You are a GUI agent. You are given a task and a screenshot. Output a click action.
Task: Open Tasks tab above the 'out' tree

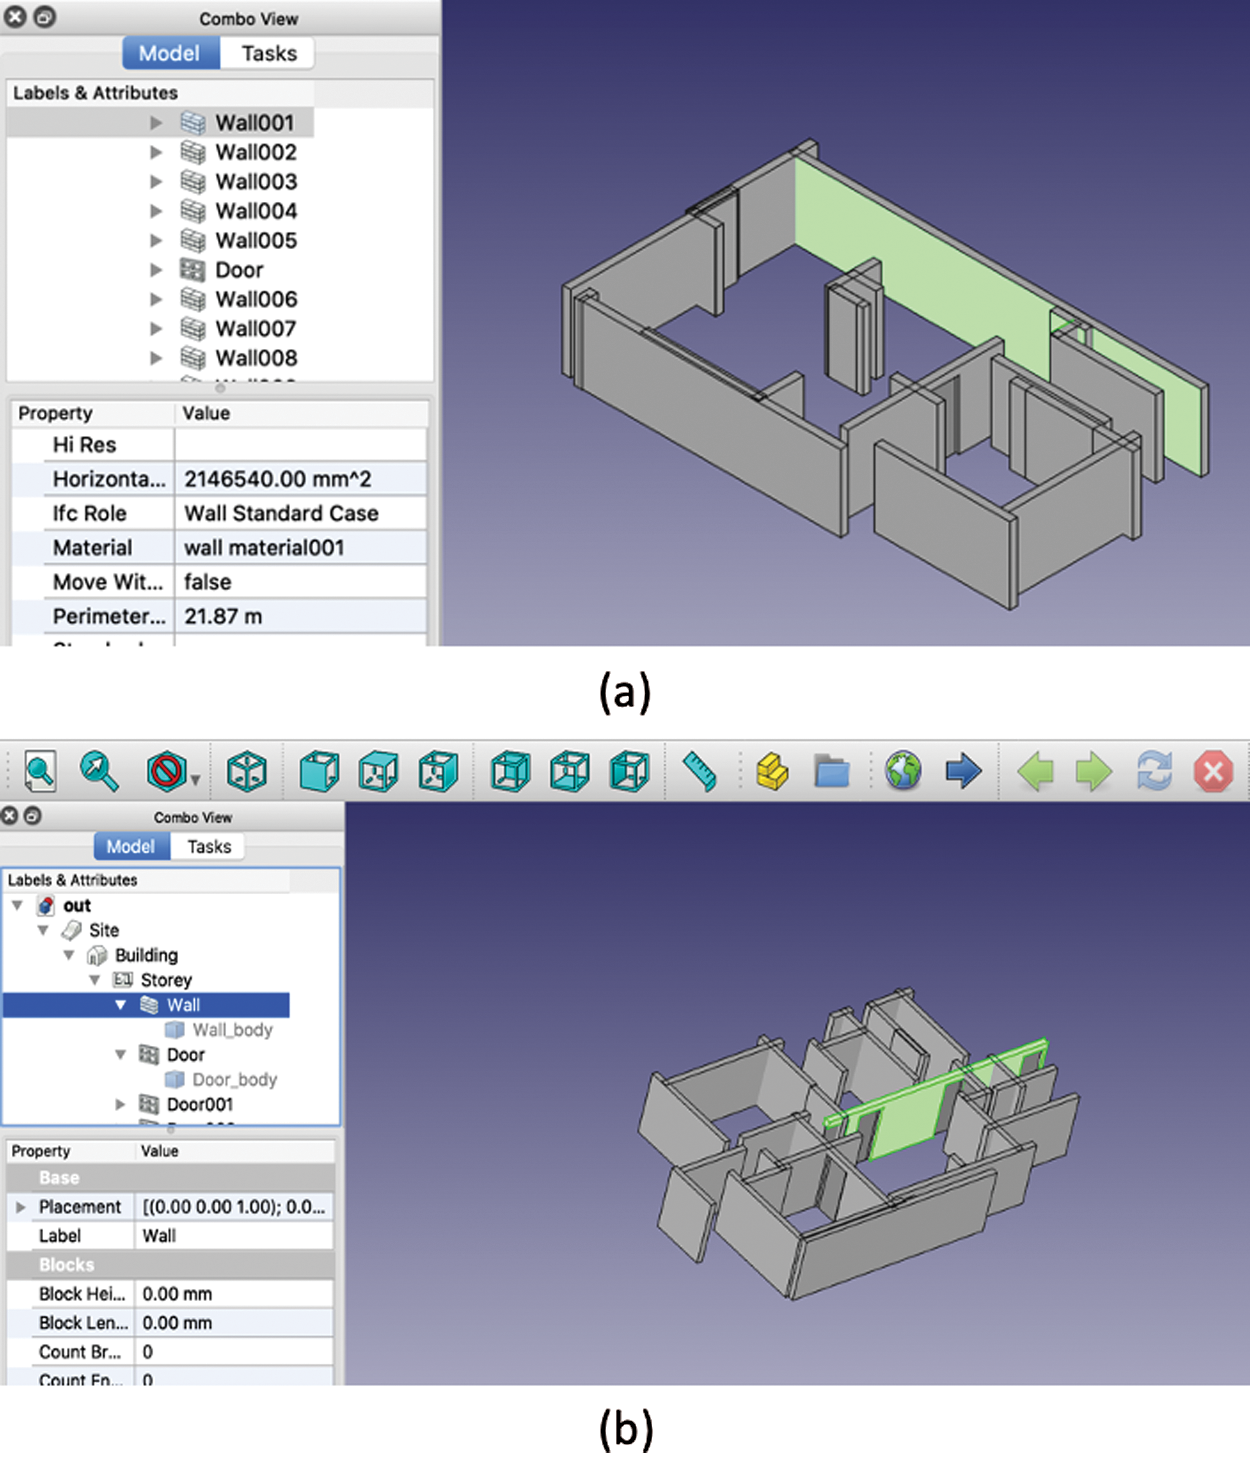click(x=208, y=846)
